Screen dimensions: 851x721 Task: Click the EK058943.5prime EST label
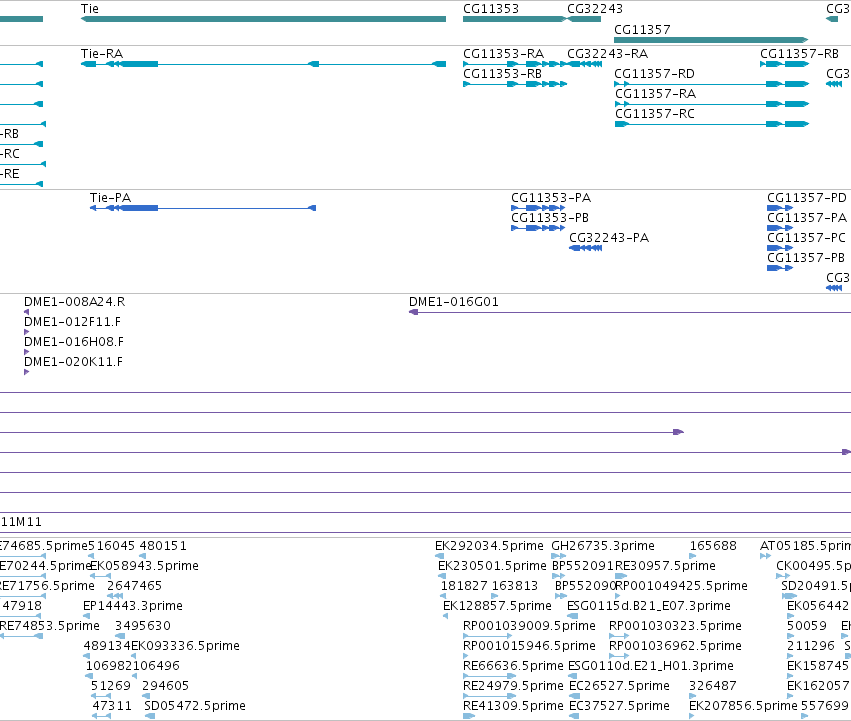tap(144, 566)
